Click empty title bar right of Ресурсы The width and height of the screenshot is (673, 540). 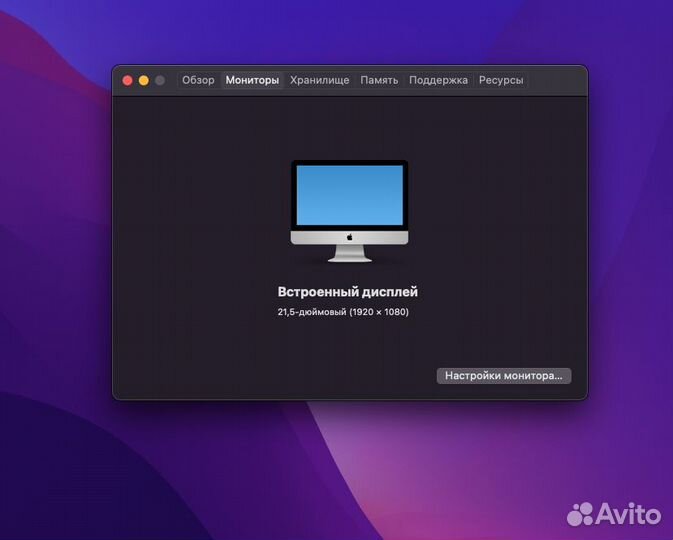[x=556, y=80]
